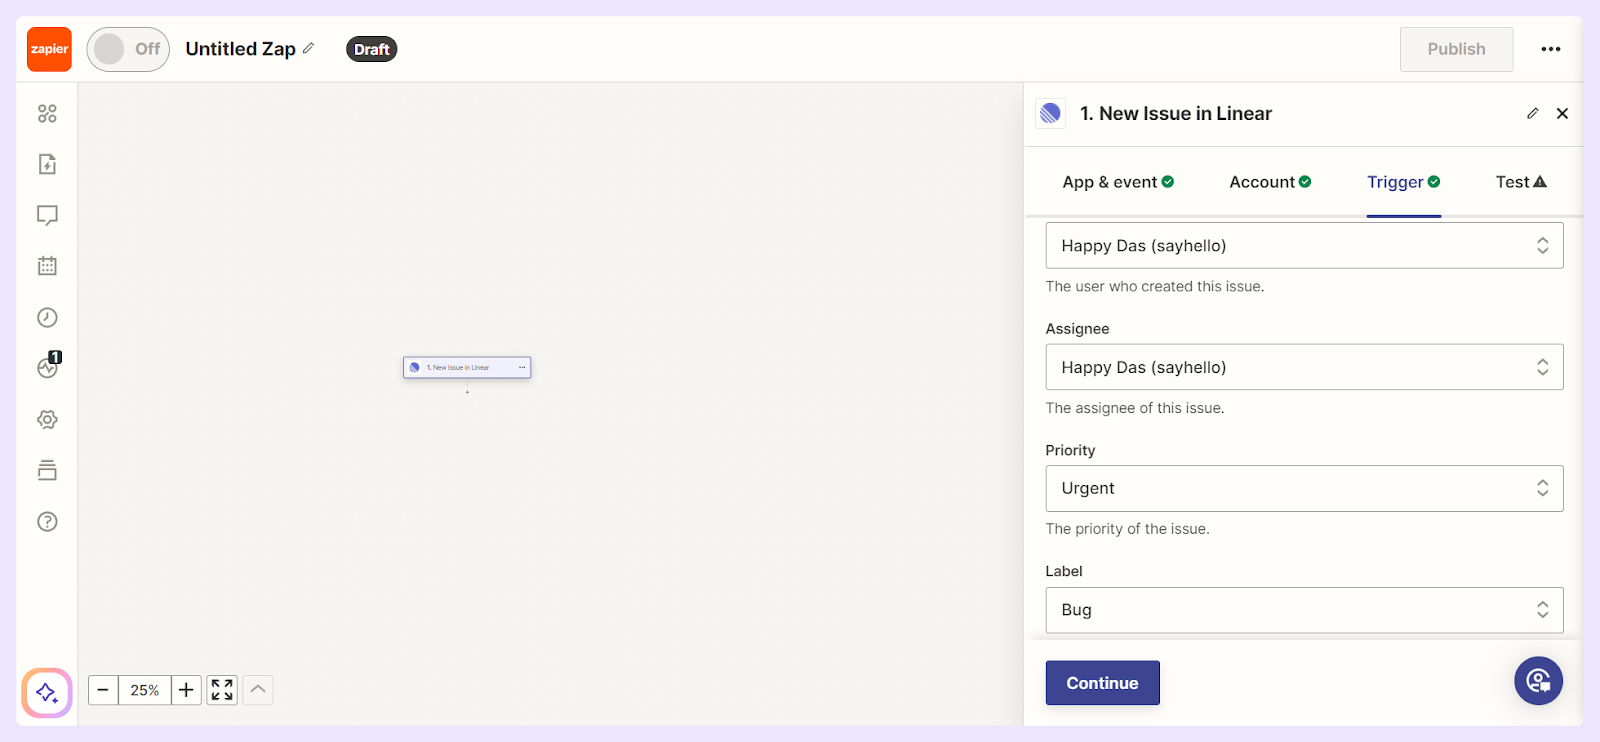Open the apps grid icon in sidebar
Image resolution: width=1600 pixels, height=742 pixels.
47,113
